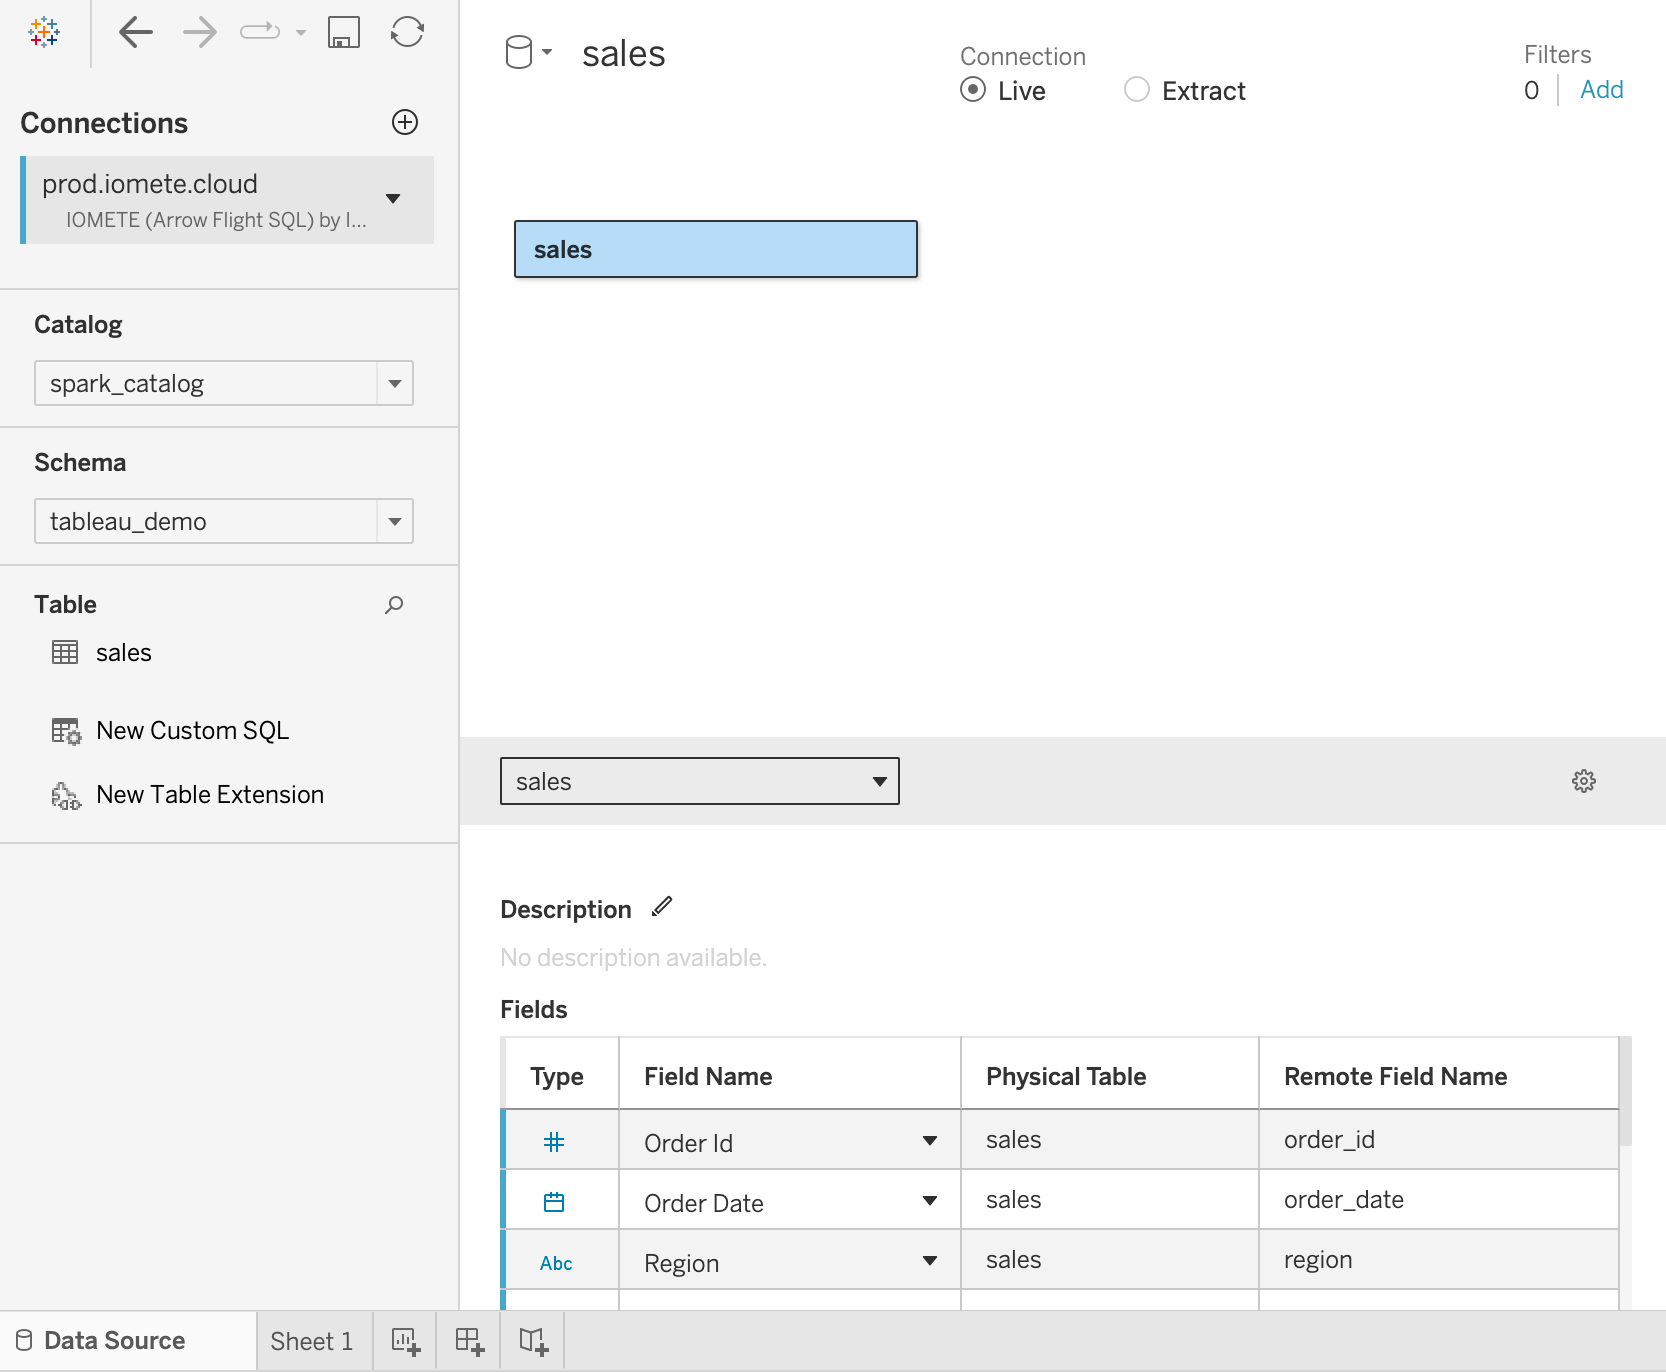Click the New Table Extension icon
This screenshot has width=1666, height=1372.
66,795
